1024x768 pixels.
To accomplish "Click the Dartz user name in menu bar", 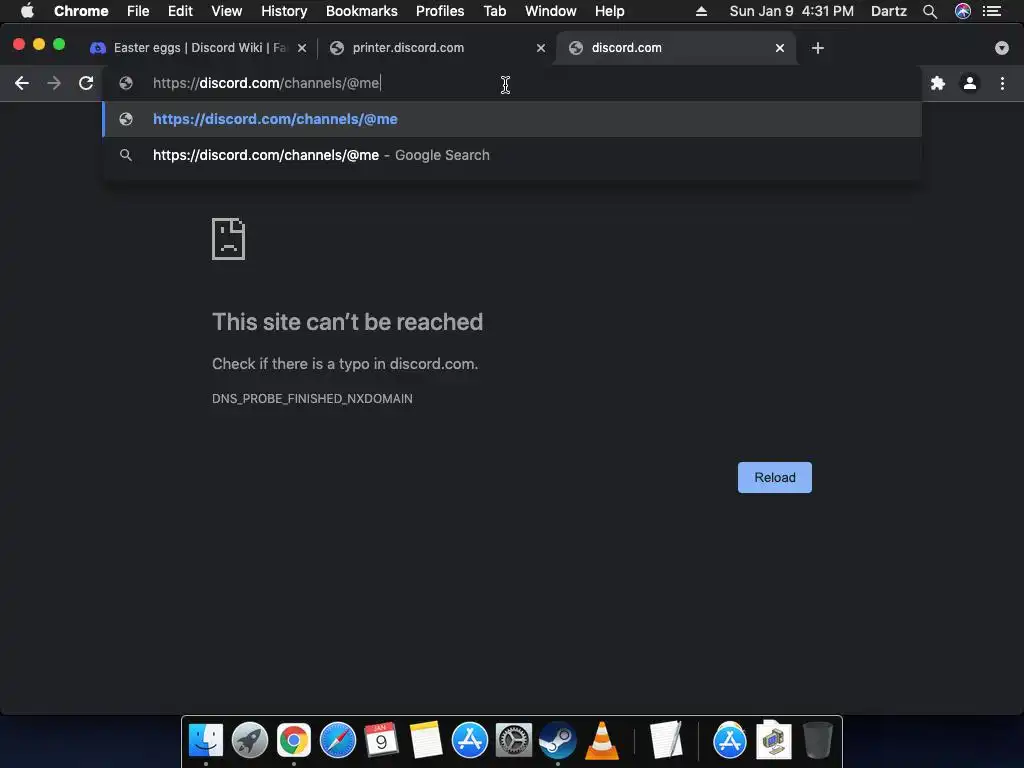I will 889,11.
